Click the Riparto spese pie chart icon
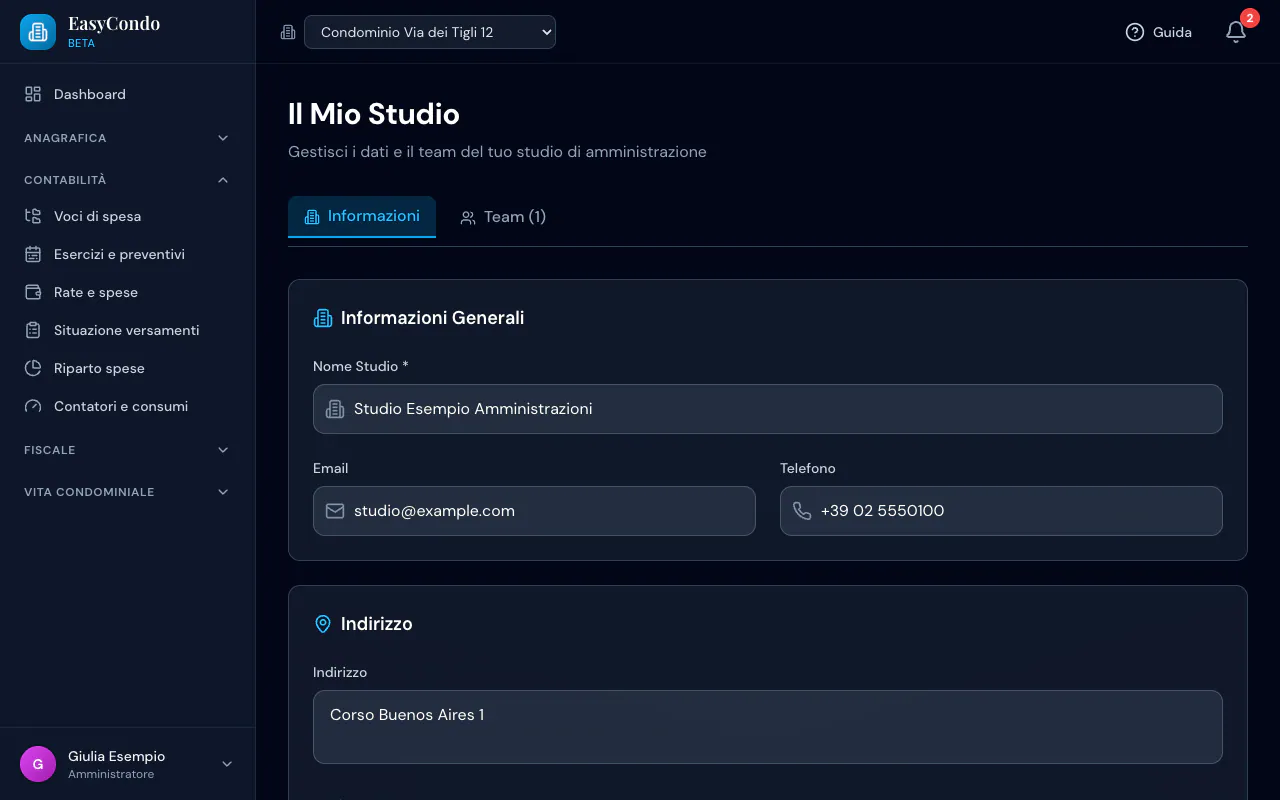Image resolution: width=1280 pixels, height=800 pixels. click(33, 368)
